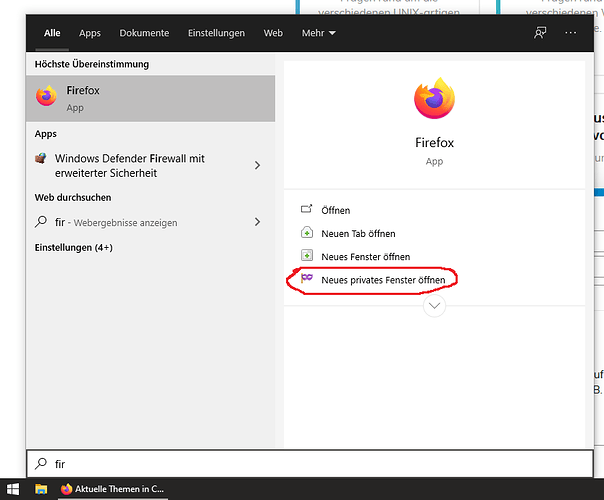Click the search box containing fir
The height and width of the screenshot is (500, 604).
click(310, 464)
